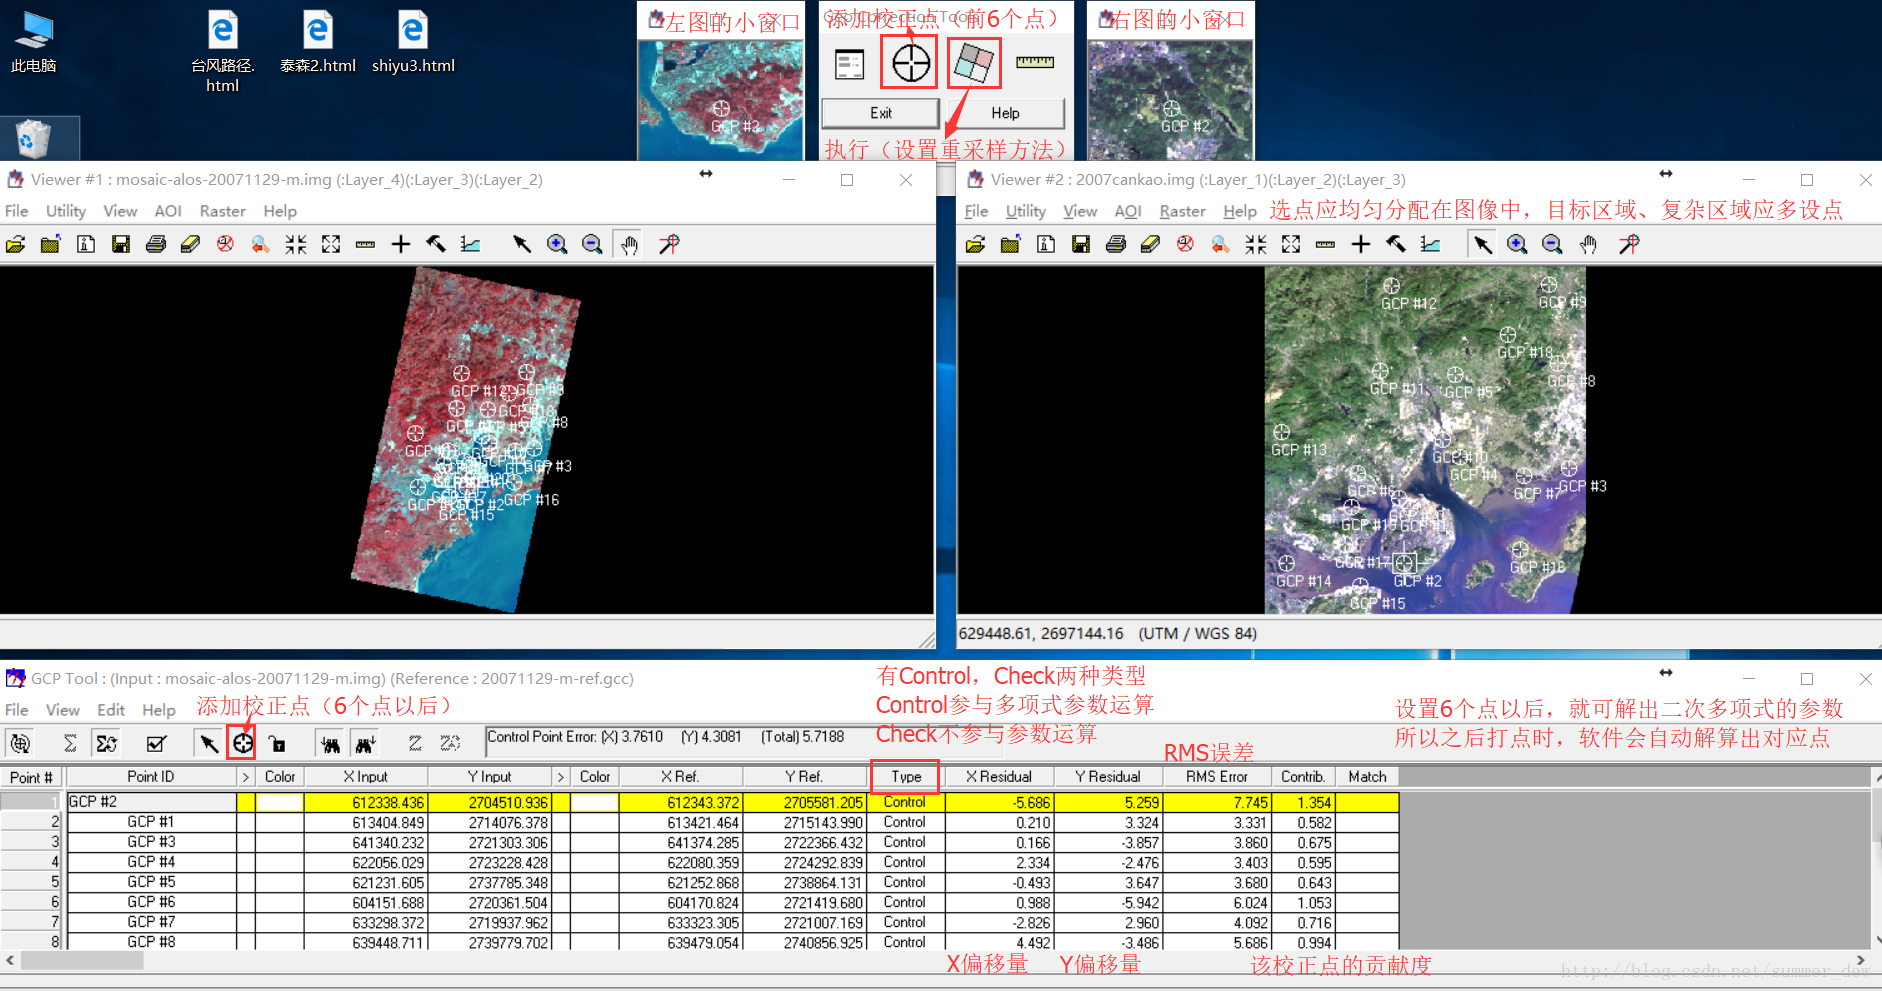Open the GCP crosshair tool in Geo Correction Tools
Screen dimensions: 1882x991
[x=910, y=64]
